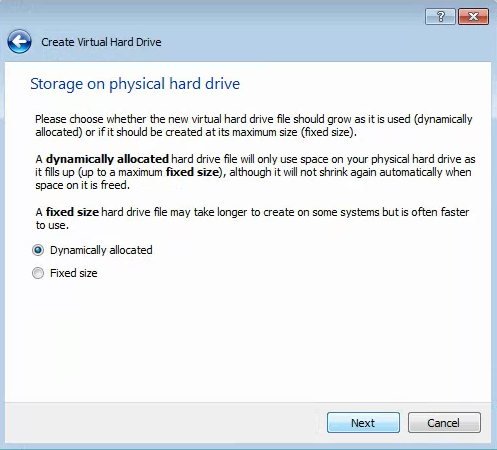Click the text 'space on it is freed.'
Screen dimensions: 497x450
point(82,185)
